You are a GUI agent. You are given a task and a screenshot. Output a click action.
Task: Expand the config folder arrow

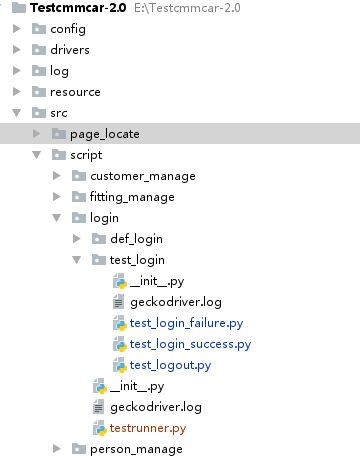coord(16,29)
